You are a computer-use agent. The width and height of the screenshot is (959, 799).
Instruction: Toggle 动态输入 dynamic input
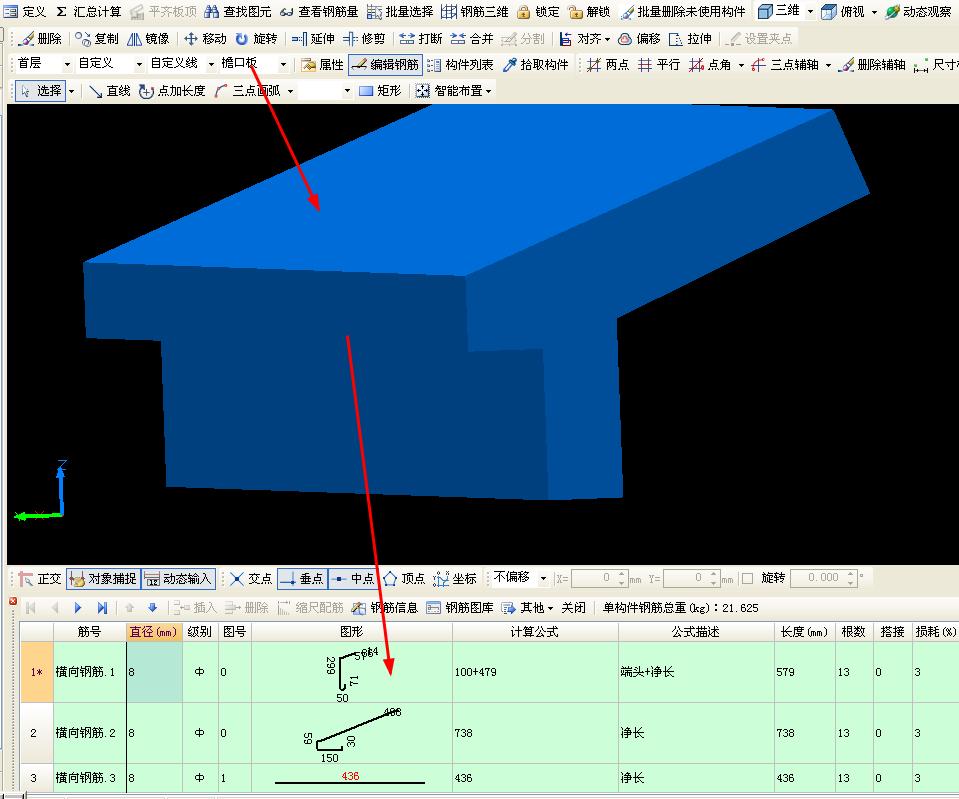(179, 578)
